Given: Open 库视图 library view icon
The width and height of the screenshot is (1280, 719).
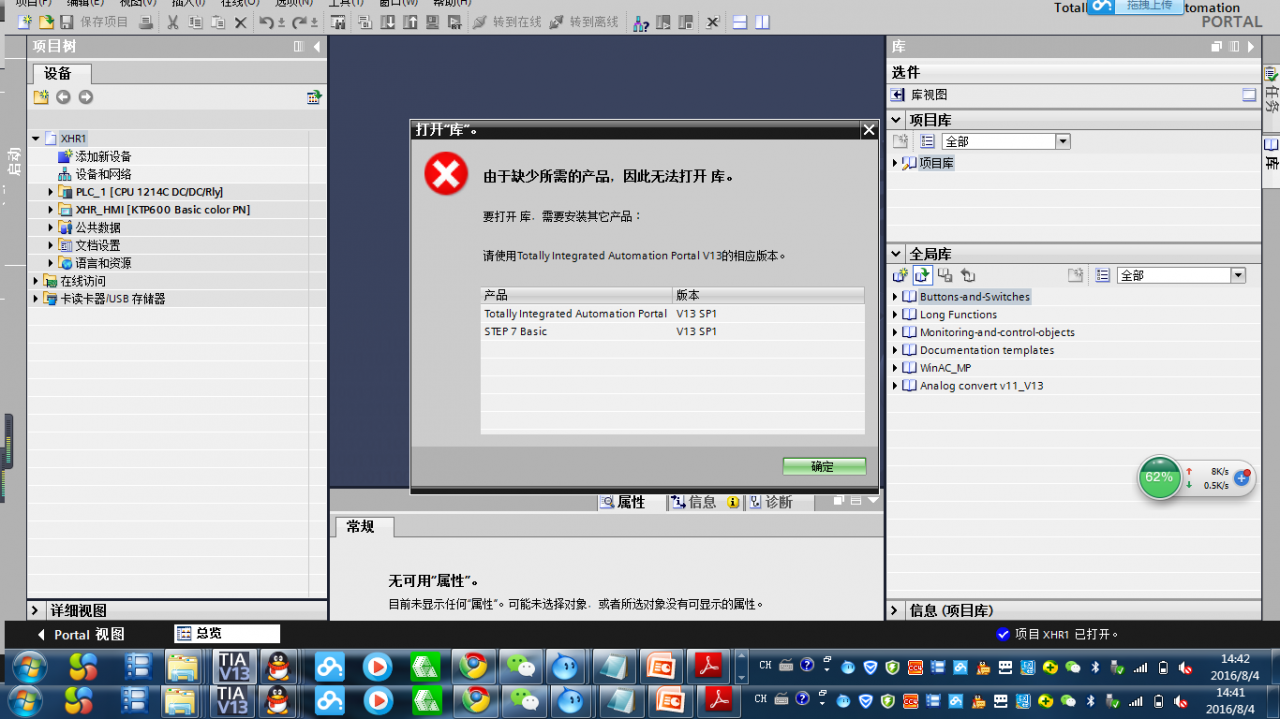Looking at the screenshot, I should 898,95.
